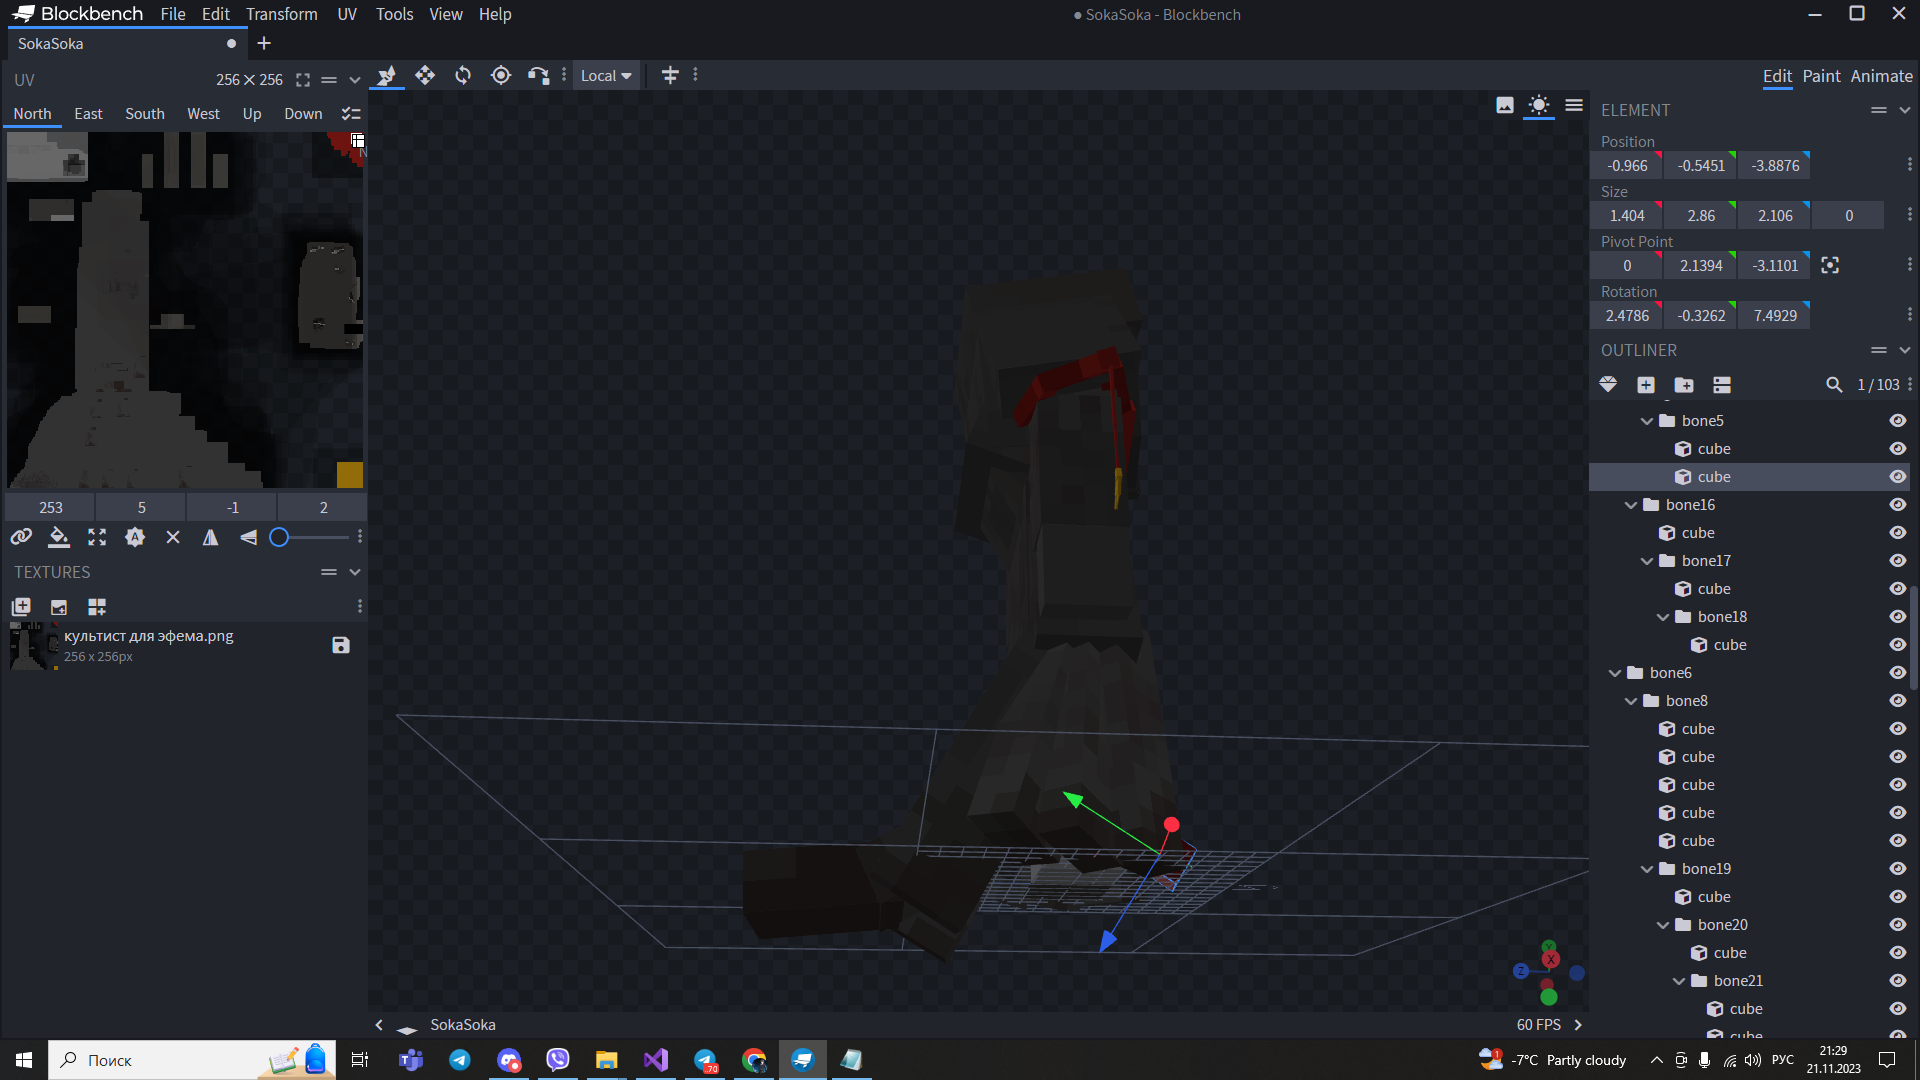This screenshot has height=1080, width=1920.
Task: Toggle visibility of bone19 group
Action: tap(1898, 869)
